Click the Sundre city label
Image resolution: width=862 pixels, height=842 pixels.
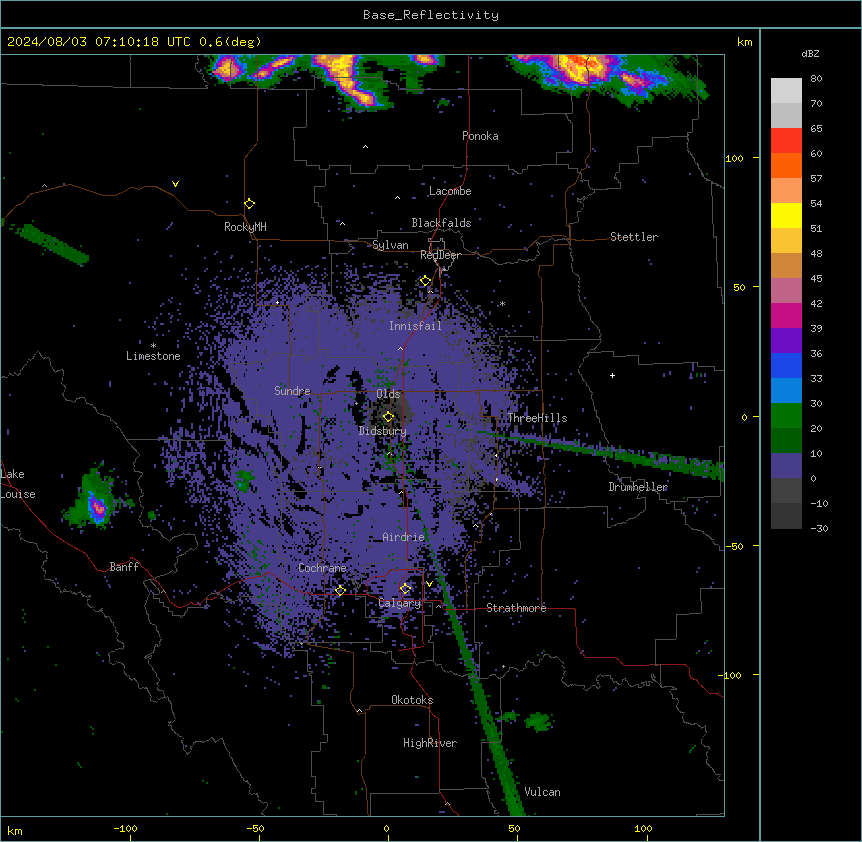(x=292, y=391)
